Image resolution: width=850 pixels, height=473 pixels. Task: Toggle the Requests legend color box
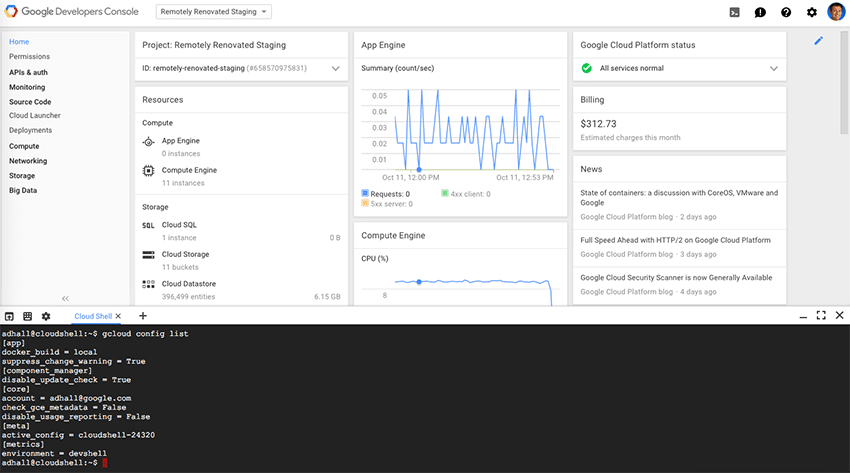365,193
